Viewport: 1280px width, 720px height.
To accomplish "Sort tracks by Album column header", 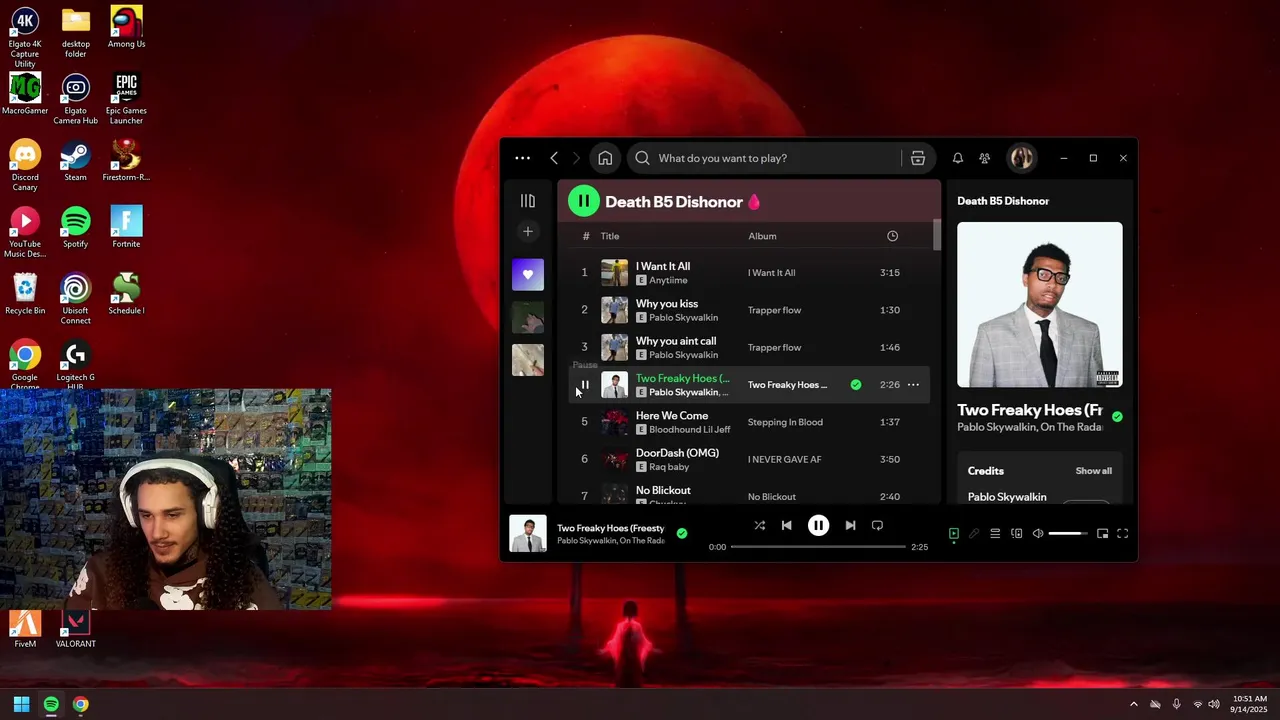I will click(762, 236).
